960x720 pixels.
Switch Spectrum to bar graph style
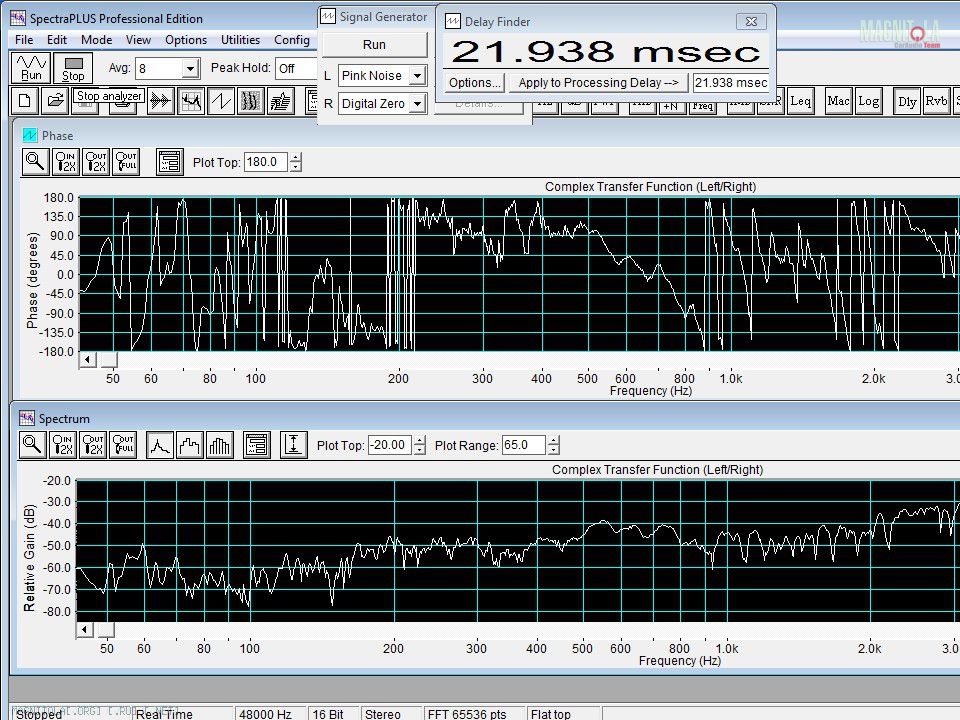[x=219, y=444]
